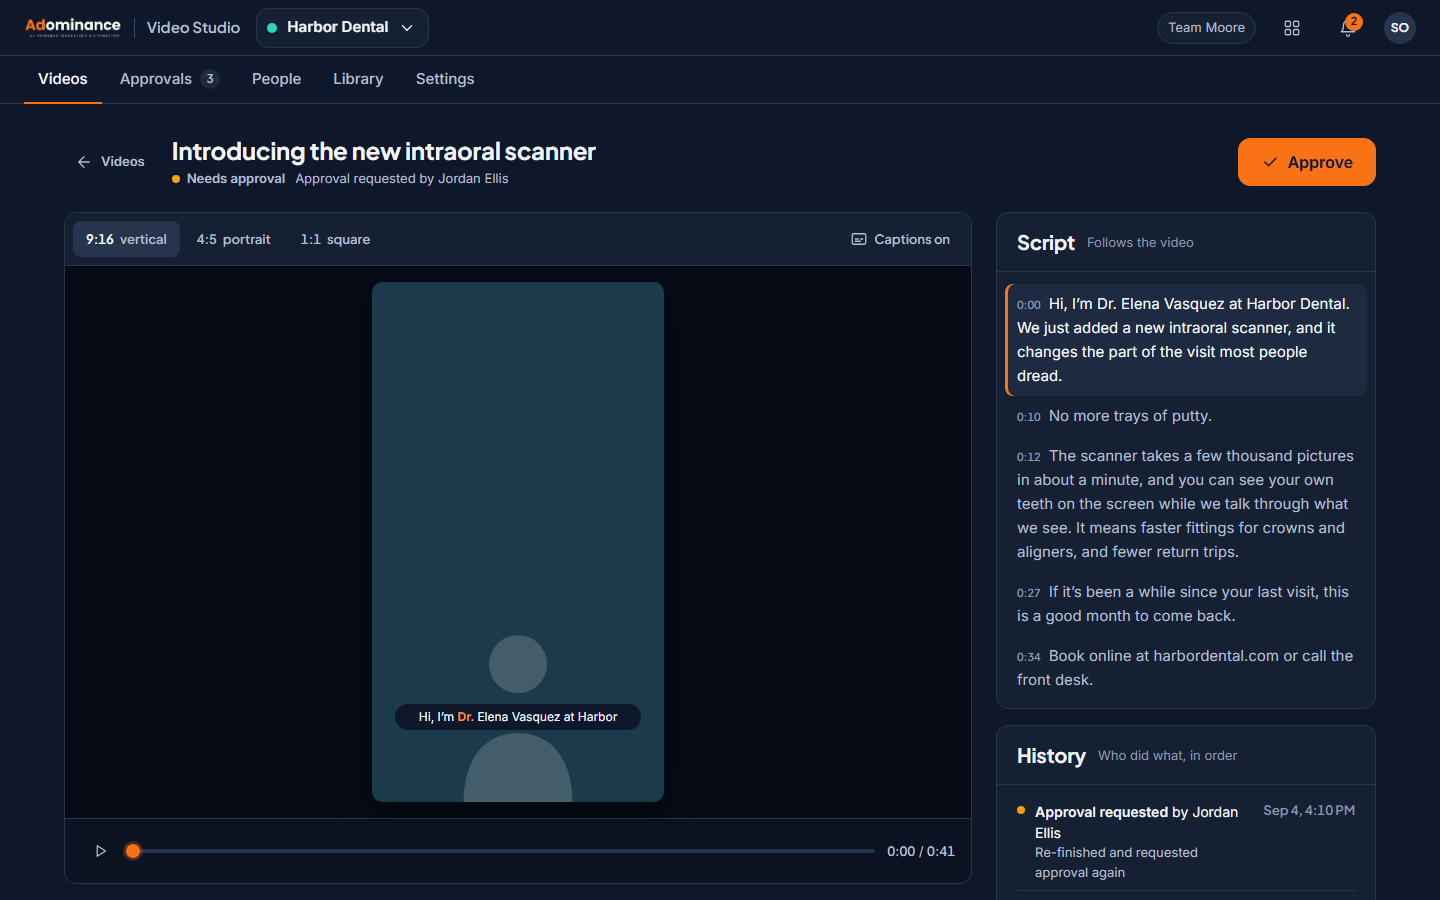
Task: Click the vertical video preview frame
Action: [x=518, y=542]
